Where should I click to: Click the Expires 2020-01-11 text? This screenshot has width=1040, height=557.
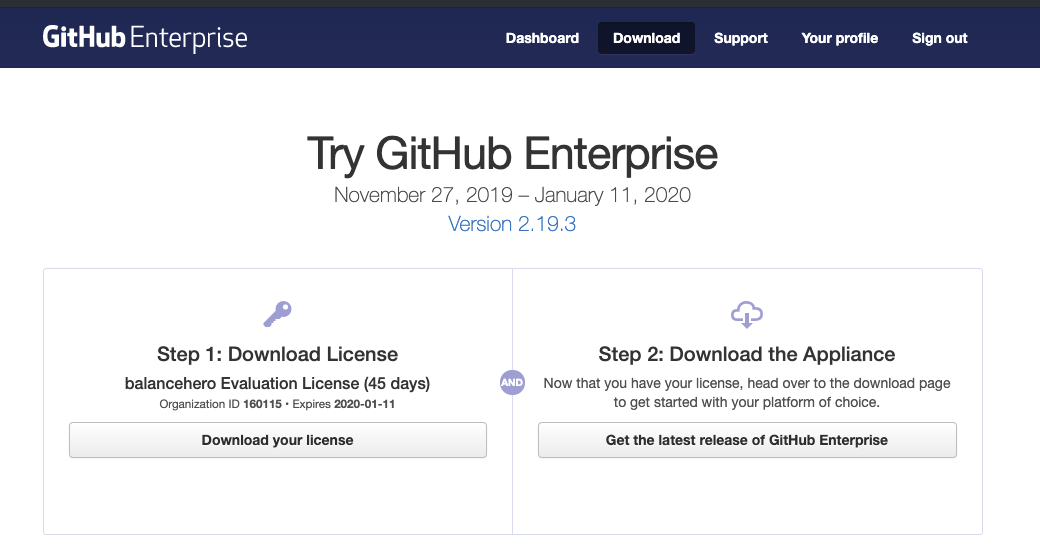[344, 404]
